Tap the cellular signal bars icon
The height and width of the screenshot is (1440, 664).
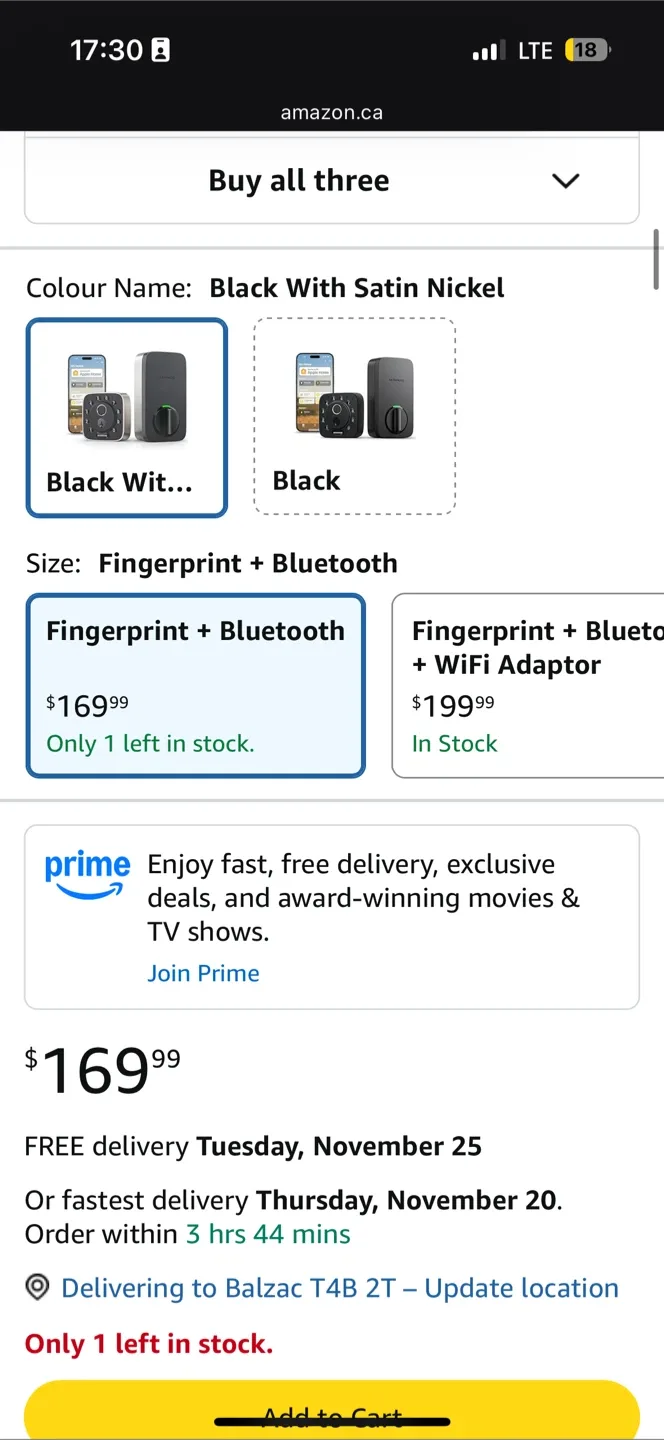pos(488,50)
